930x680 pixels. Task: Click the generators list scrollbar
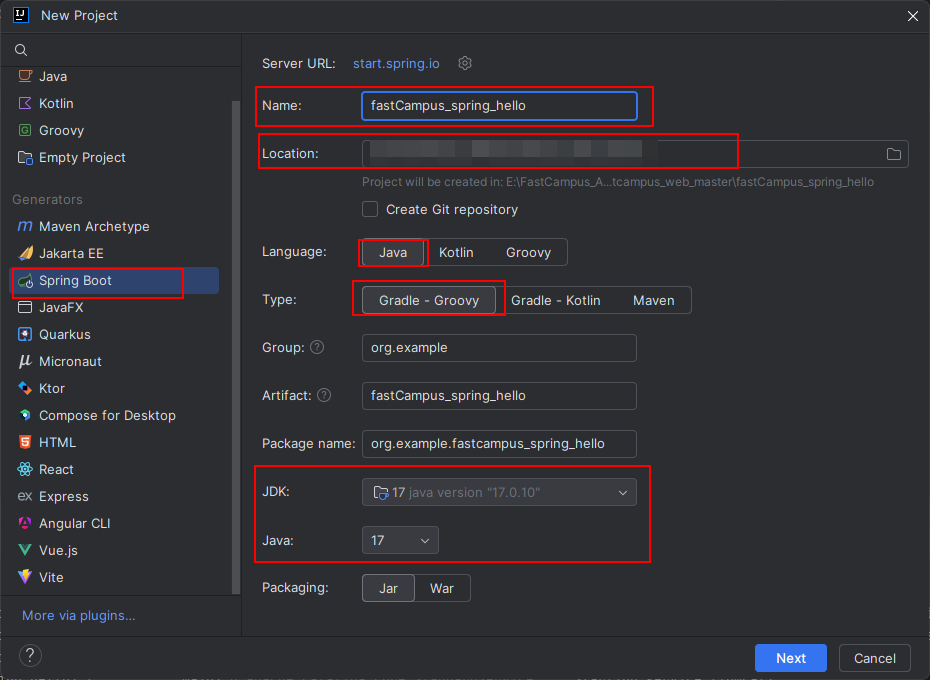coord(235,347)
